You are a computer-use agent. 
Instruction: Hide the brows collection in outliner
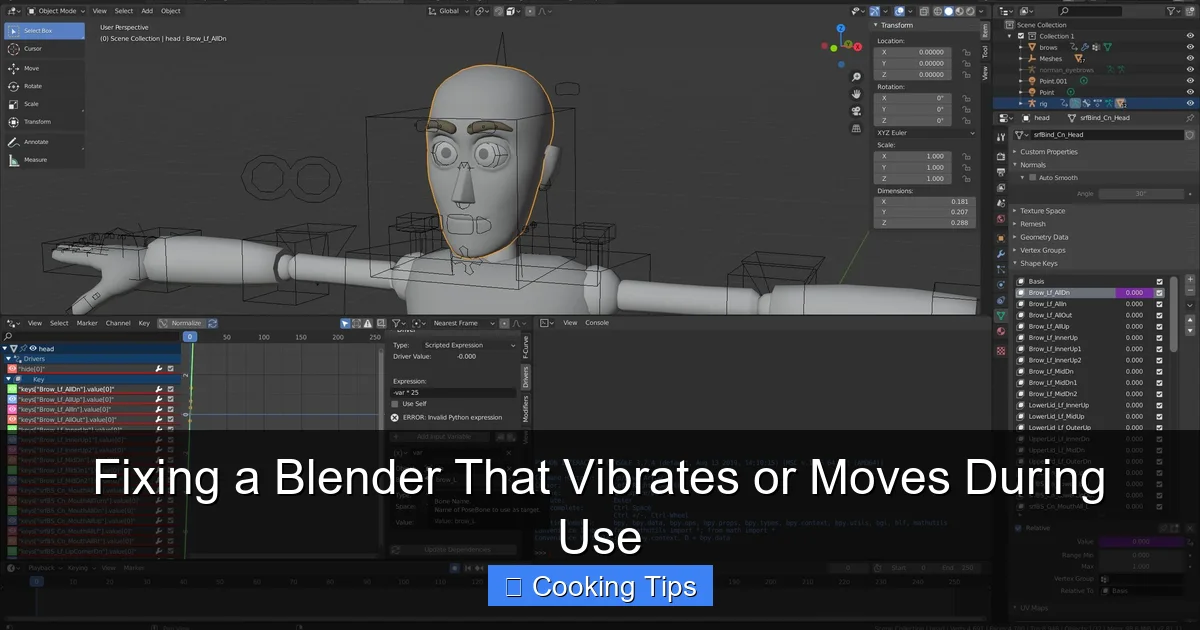1190,47
